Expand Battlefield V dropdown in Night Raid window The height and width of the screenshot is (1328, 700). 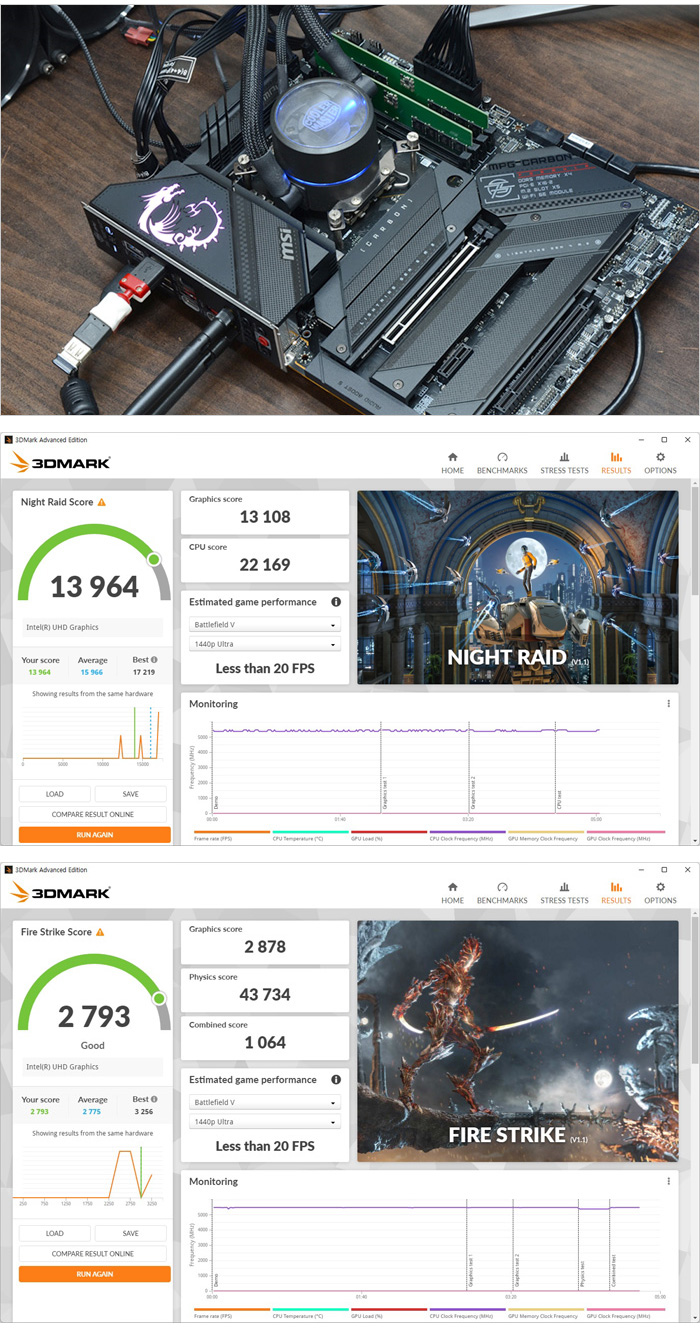(265, 624)
